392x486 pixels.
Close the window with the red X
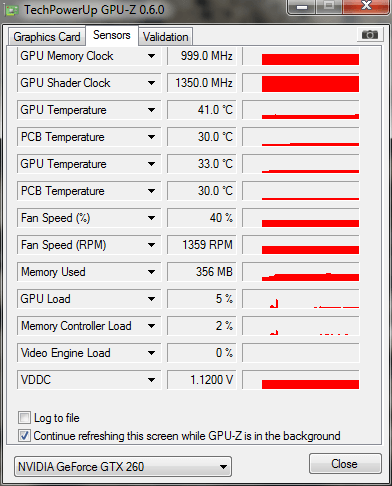tap(367, 6)
